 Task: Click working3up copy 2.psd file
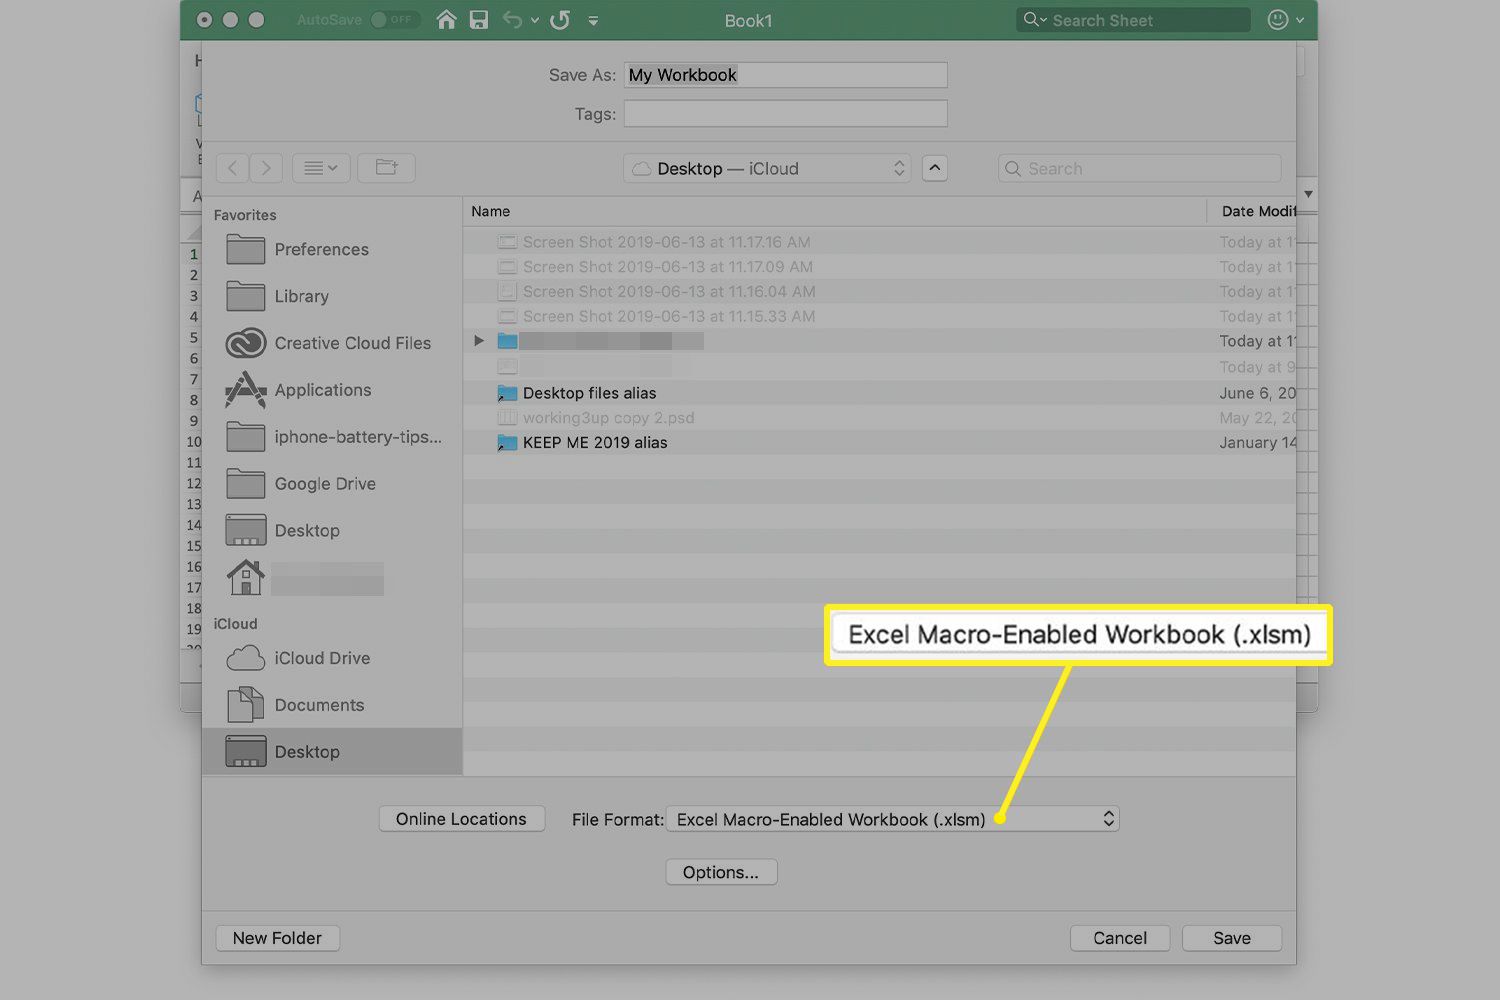pyautogui.click(x=879, y=418)
